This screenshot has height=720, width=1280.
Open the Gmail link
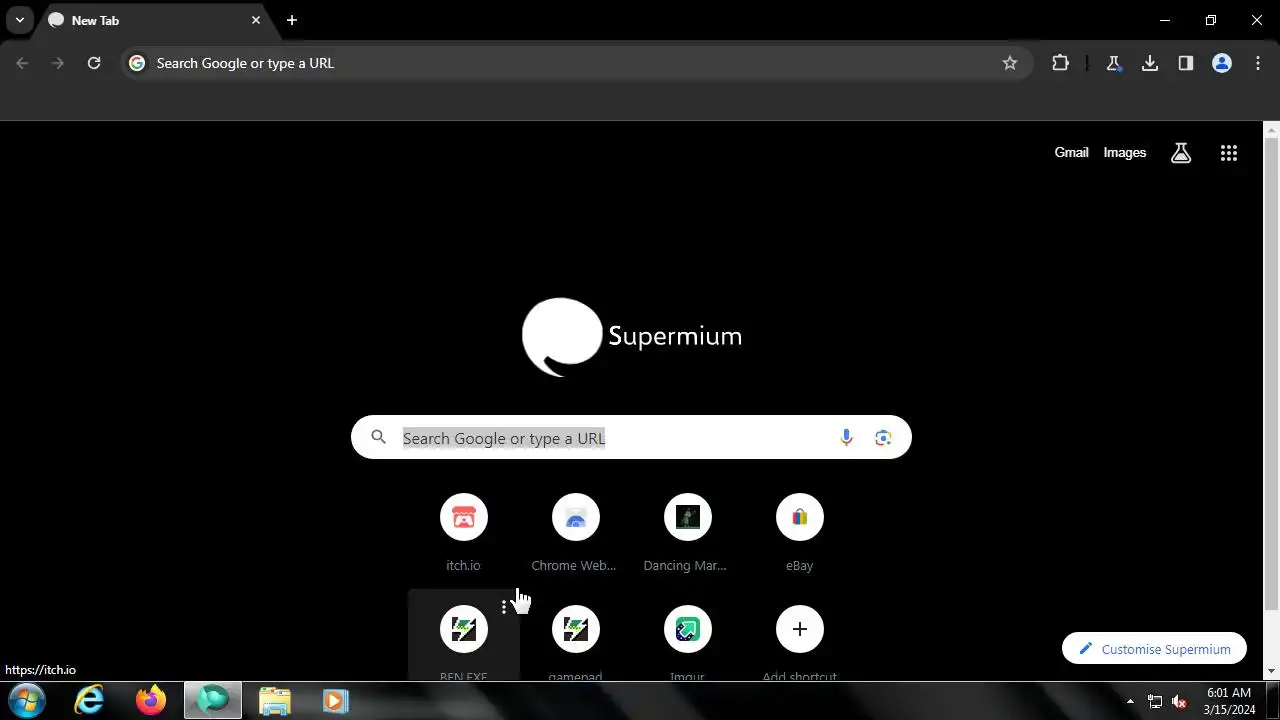pos(1071,152)
